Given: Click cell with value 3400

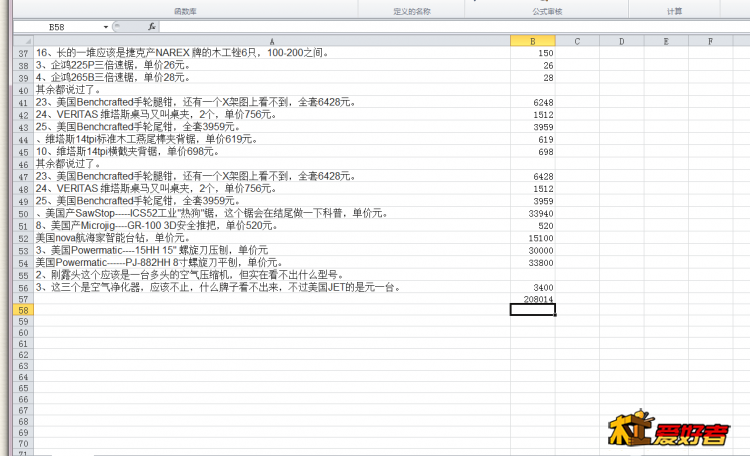Looking at the screenshot, I should (x=532, y=288).
